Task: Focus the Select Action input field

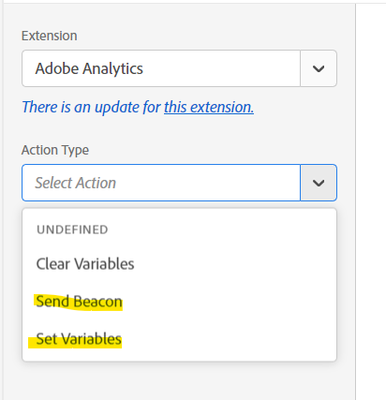Action: pos(161,183)
